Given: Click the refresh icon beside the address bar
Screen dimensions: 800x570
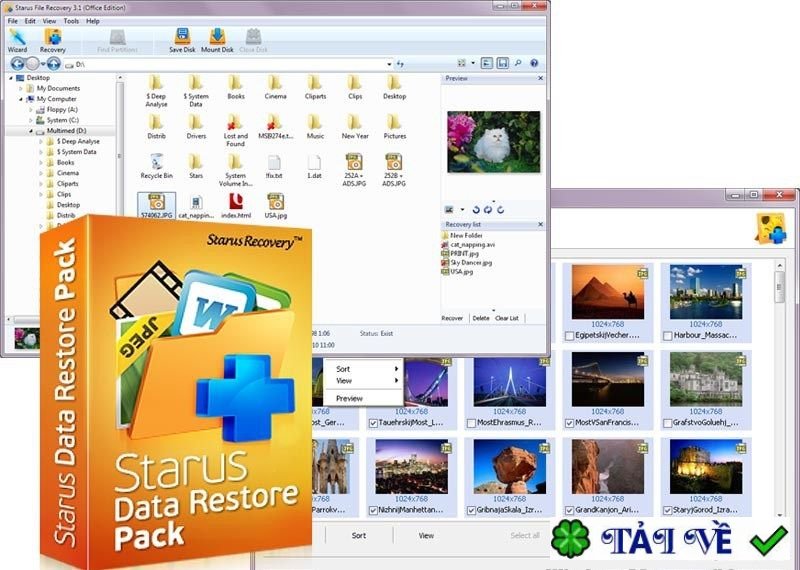Looking at the screenshot, I should click(x=400, y=64).
